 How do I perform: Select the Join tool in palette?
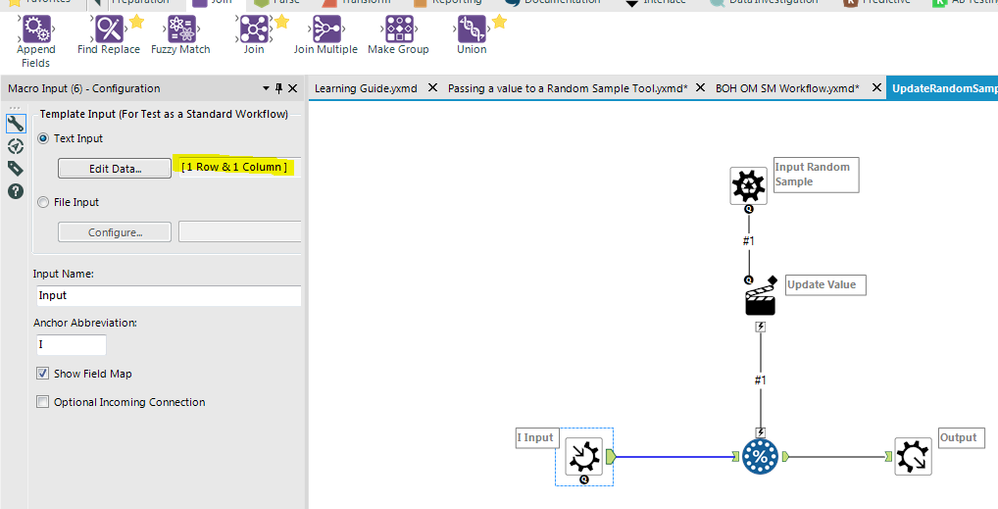253,35
